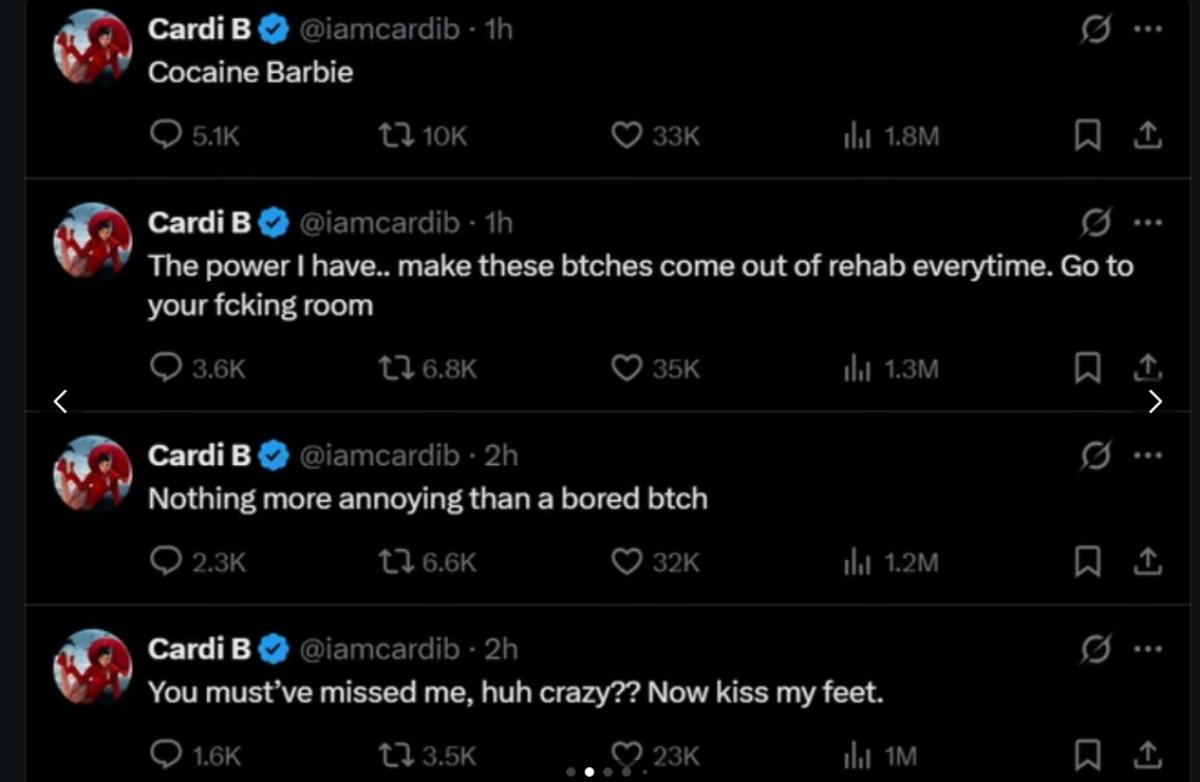Viewport: 1200px width, 782px height.
Task: Go to next image with right arrow
Action: (x=1155, y=401)
